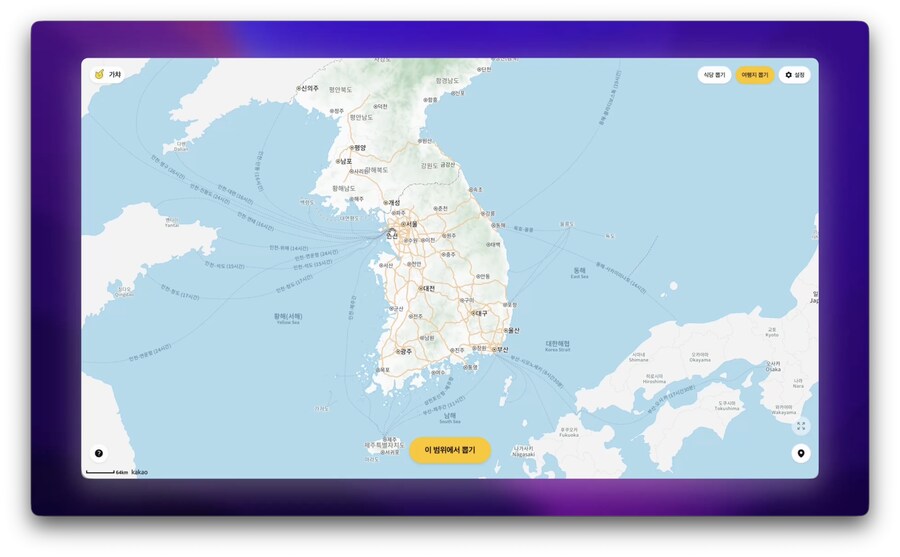Click the 평안북도 province label

point(340,90)
